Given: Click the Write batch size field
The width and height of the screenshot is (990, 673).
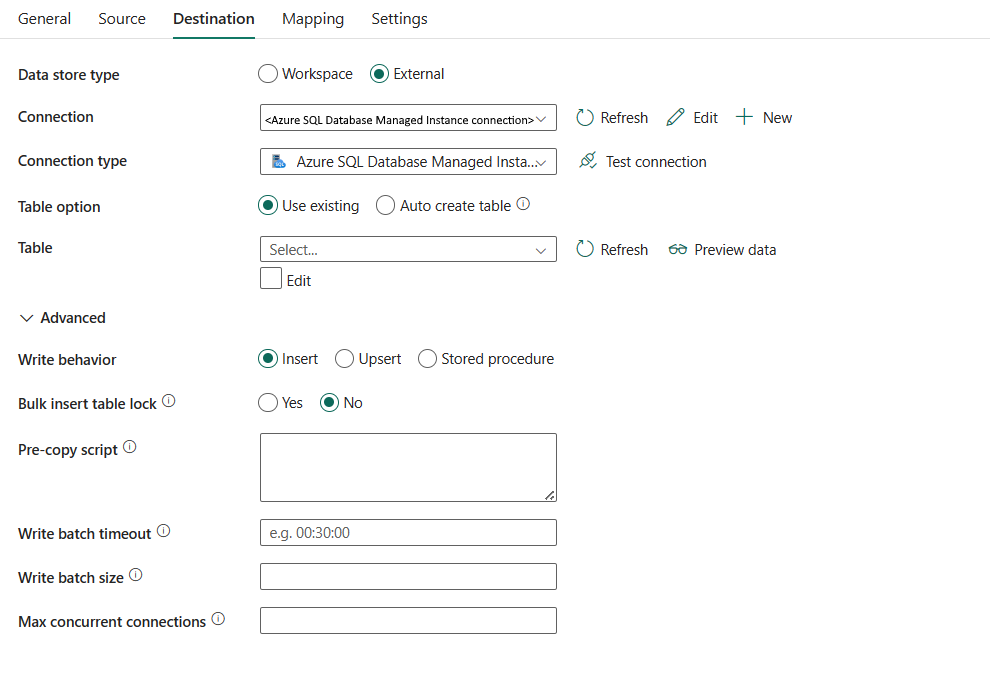Looking at the screenshot, I should click(x=408, y=576).
